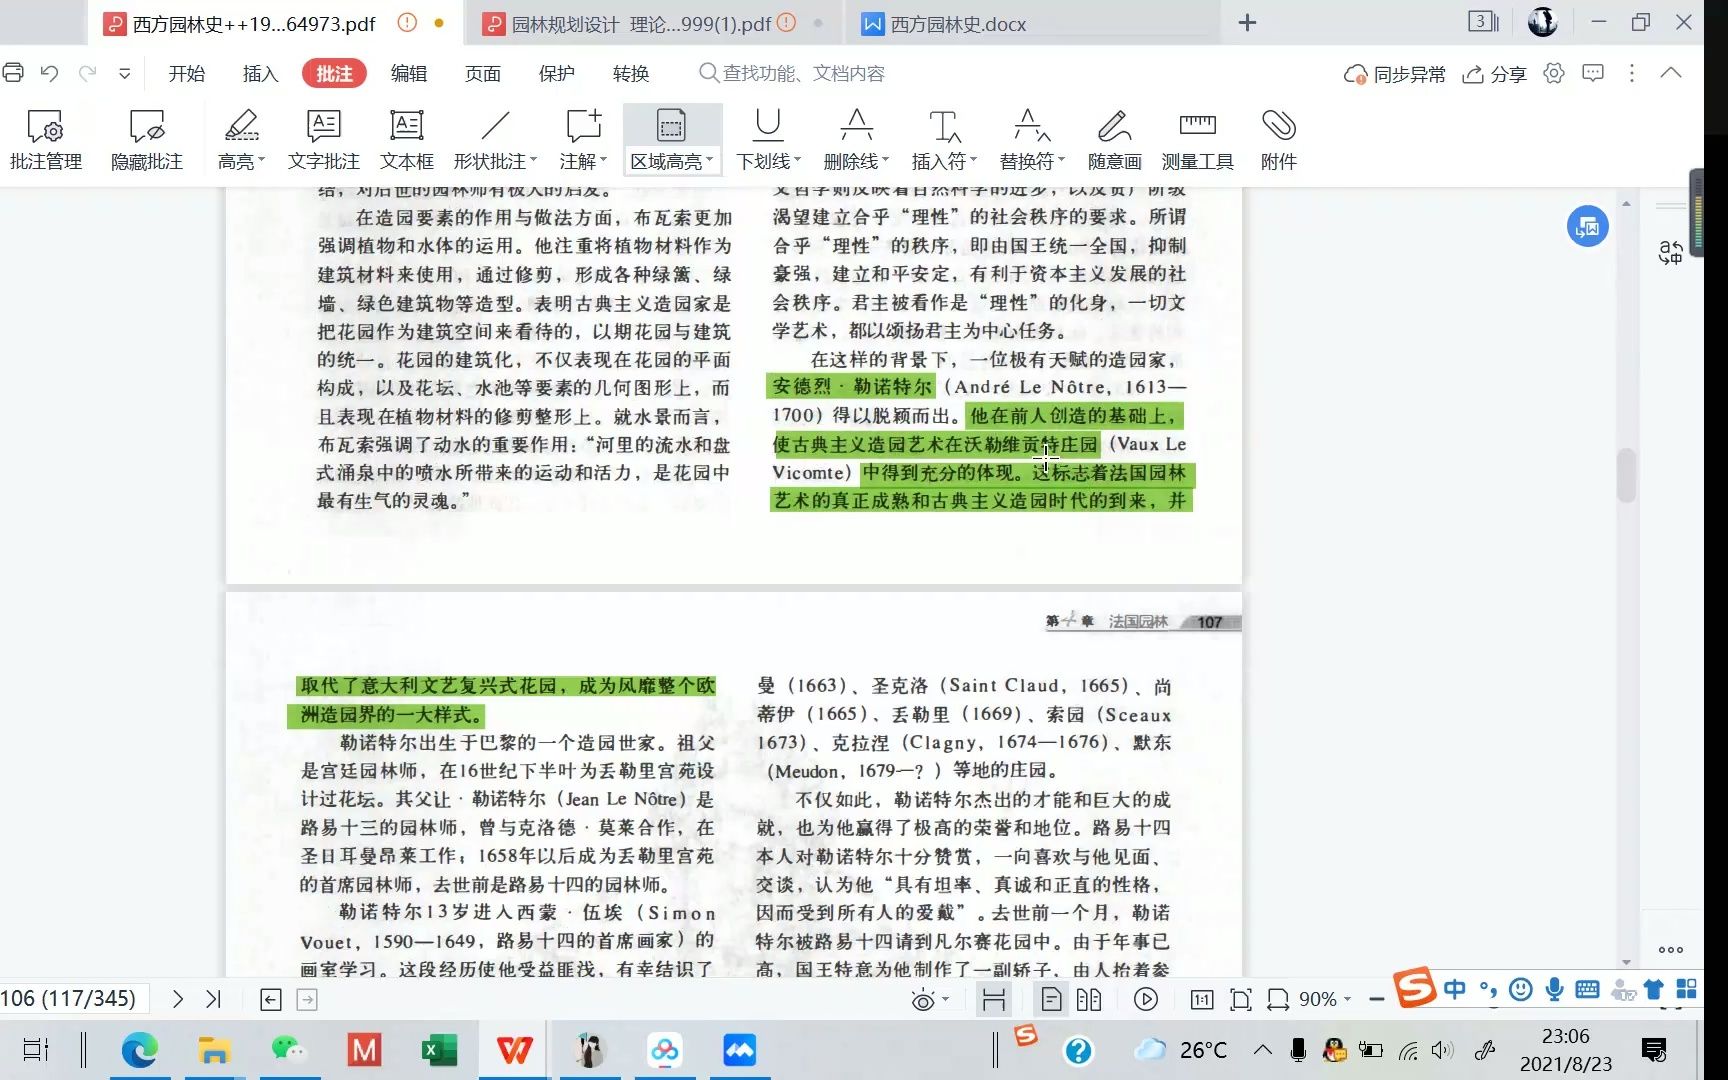
Task: Click the page number field 106 (117/345)
Action: (72, 999)
